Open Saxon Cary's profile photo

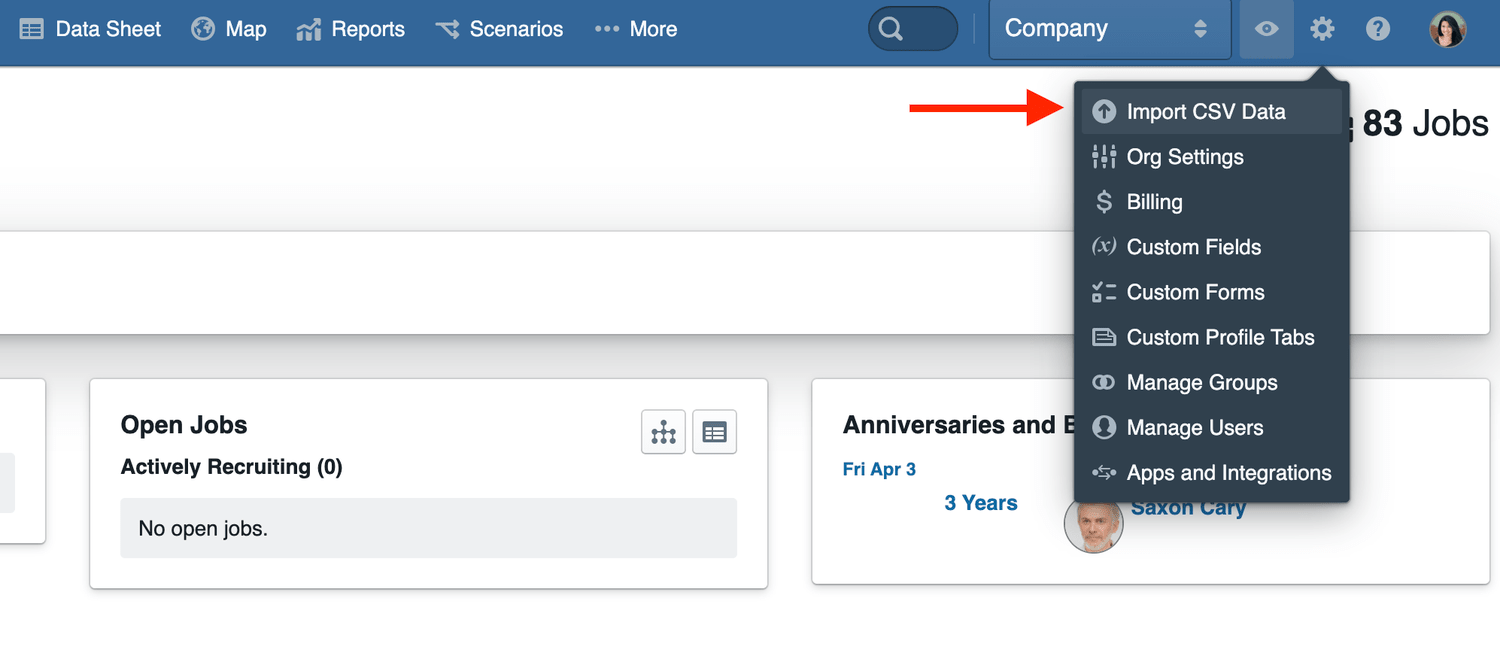[x=1093, y=525]
